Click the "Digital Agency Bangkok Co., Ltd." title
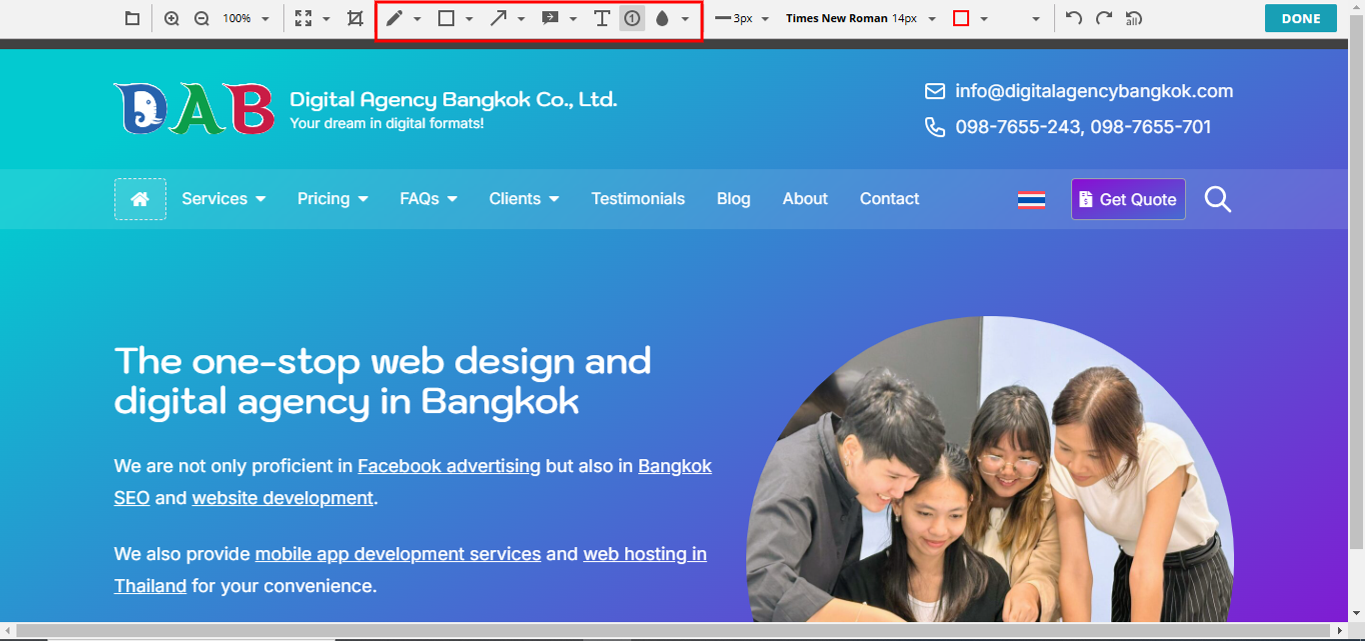This screenshot has height=641, width=1365. coord(453,100)
